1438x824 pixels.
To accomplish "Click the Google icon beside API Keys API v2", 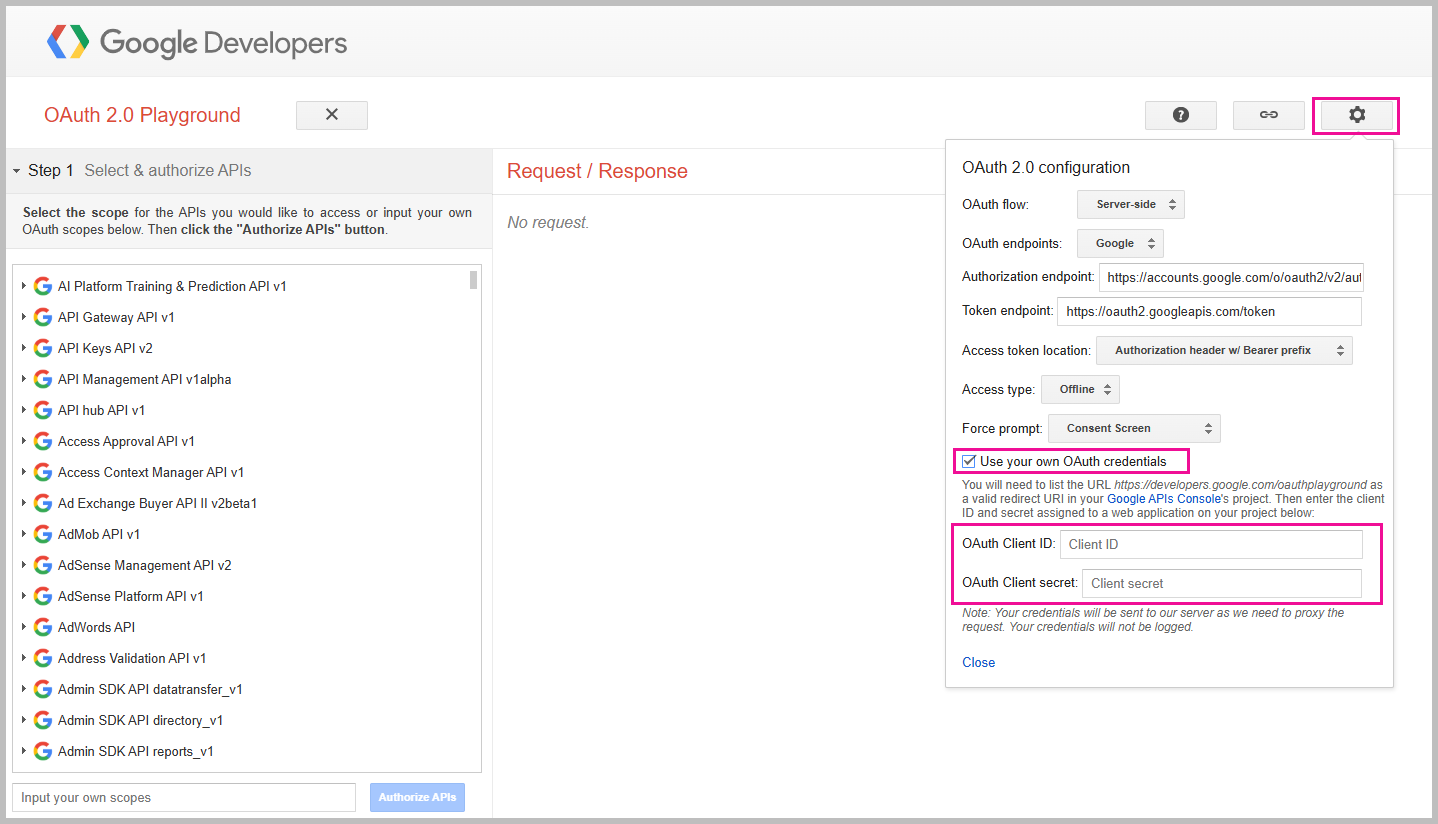I will coord(43,348).
